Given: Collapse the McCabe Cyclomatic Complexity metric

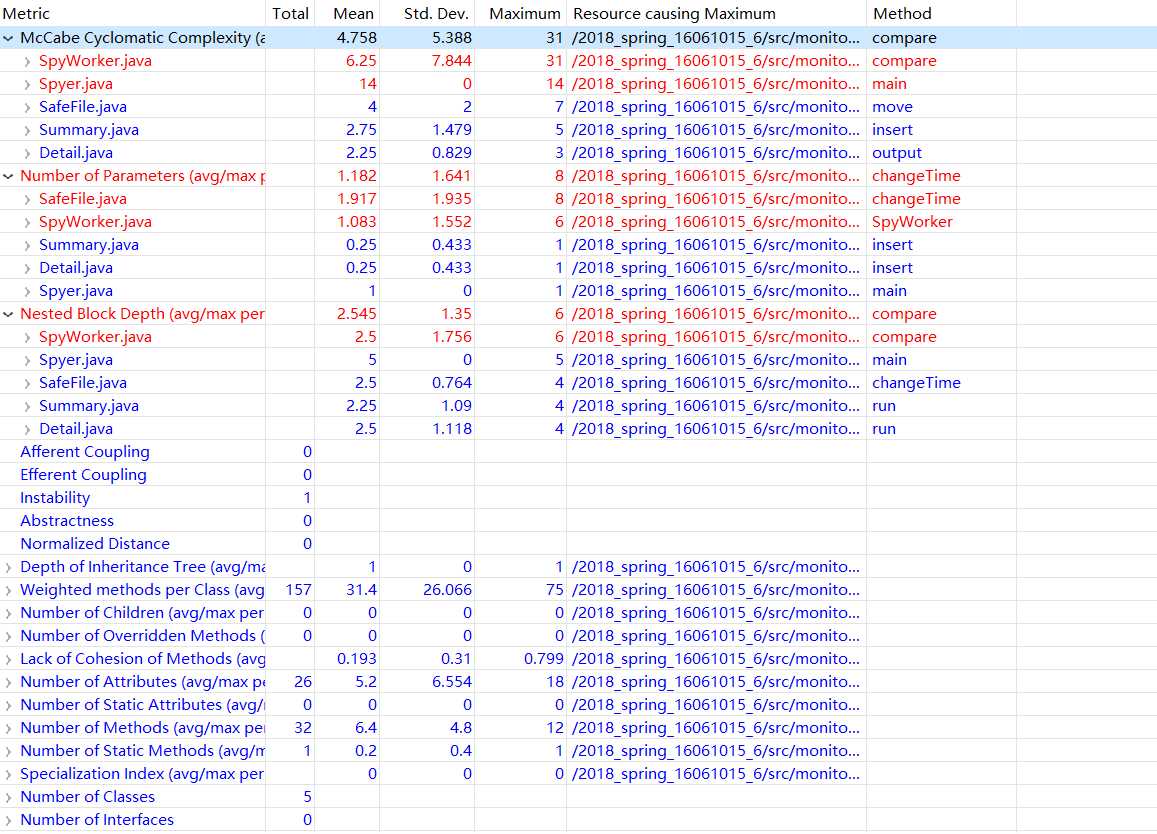Looking at the screenshot, I should pos(9,38).
